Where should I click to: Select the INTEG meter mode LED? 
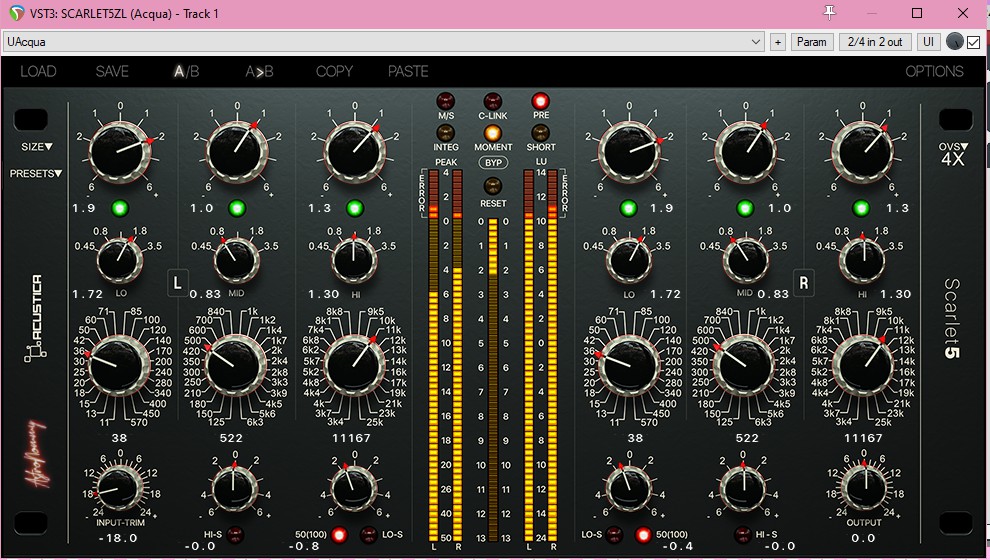(446, 133)
